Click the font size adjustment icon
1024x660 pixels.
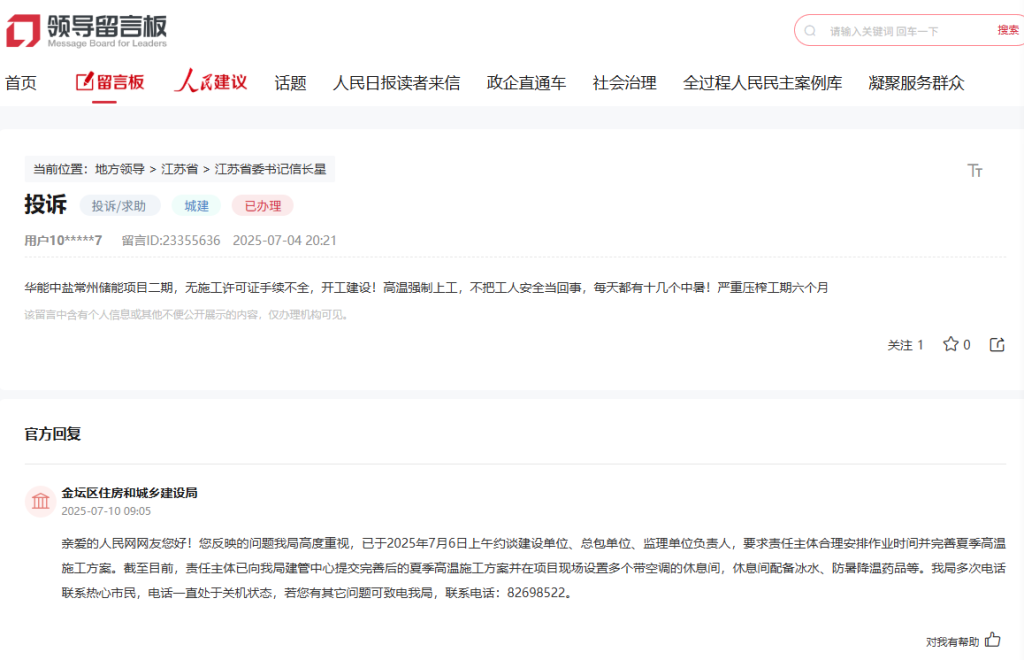point(974,170)
